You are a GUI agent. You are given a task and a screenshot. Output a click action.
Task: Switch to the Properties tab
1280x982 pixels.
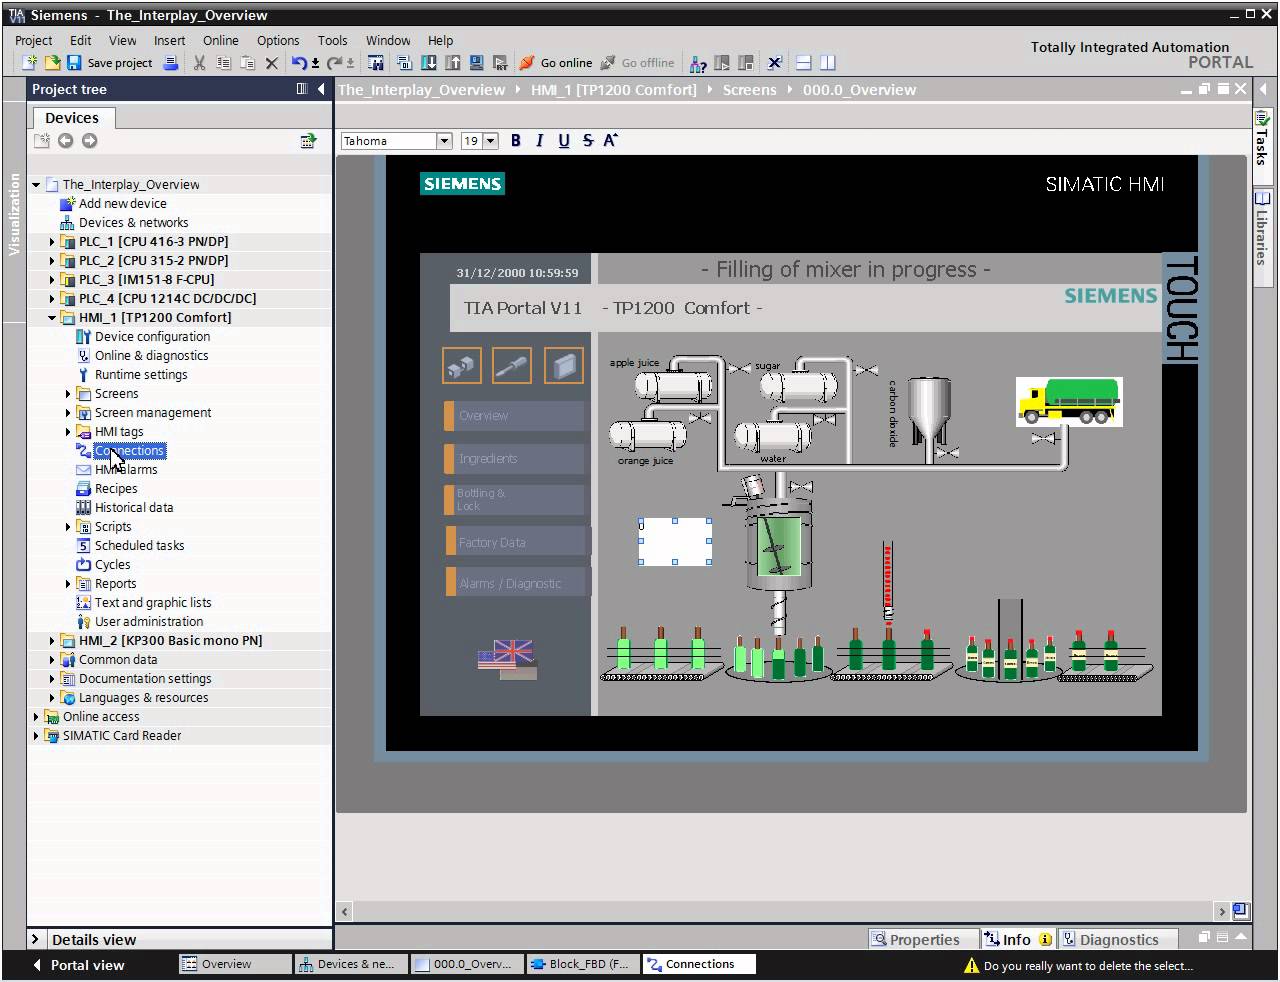[x=915, y=939]
